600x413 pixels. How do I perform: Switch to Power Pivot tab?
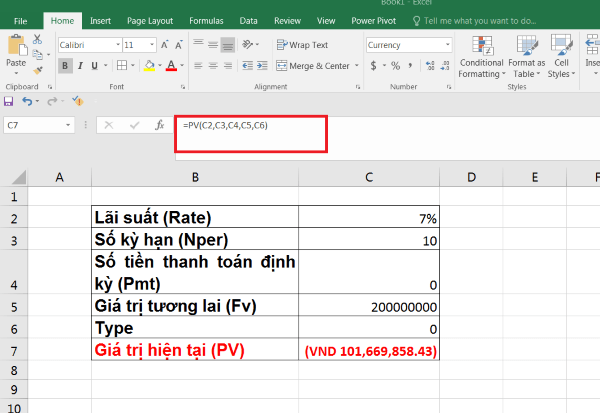(373, 21)
